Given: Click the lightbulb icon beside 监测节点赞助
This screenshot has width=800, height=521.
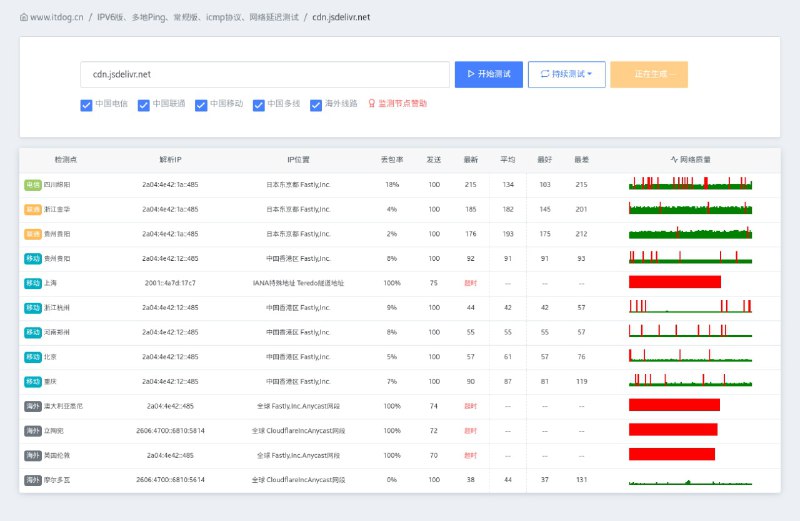Looking at the screenshot, I should [372, 103].
